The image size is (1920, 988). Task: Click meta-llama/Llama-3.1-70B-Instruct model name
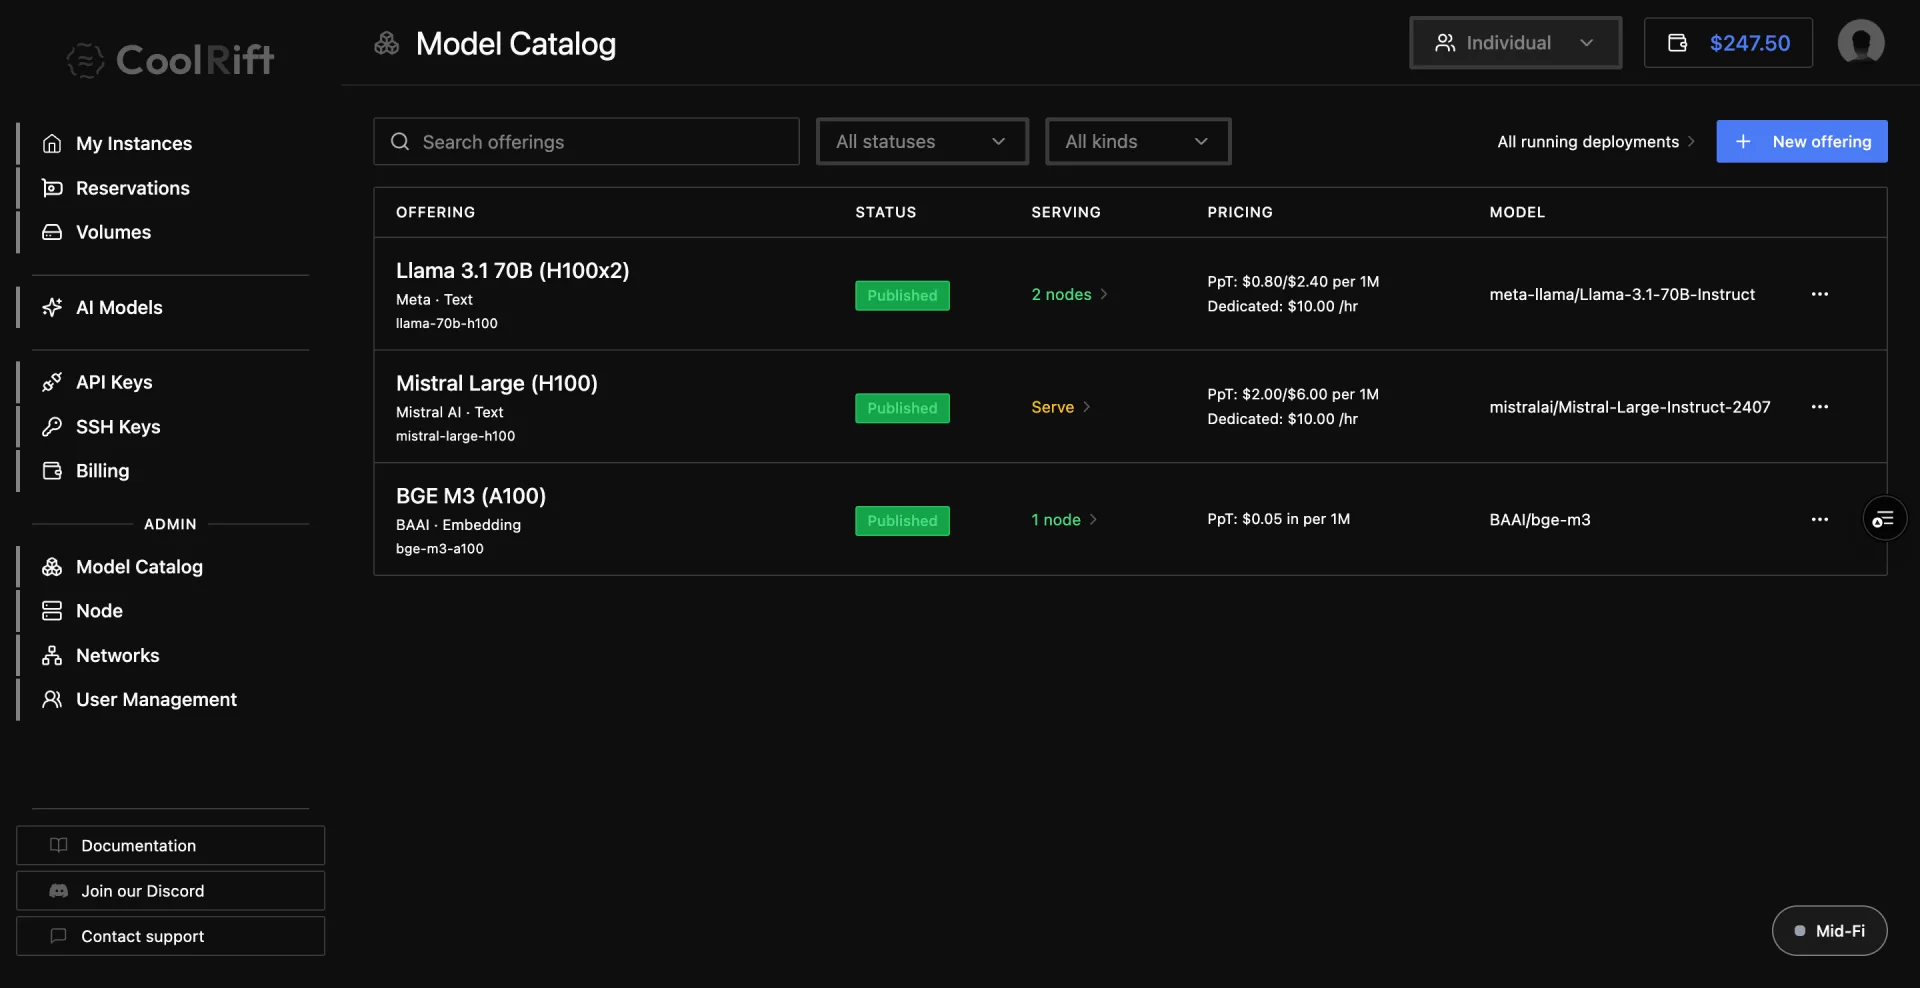[x=1622, y=294]
